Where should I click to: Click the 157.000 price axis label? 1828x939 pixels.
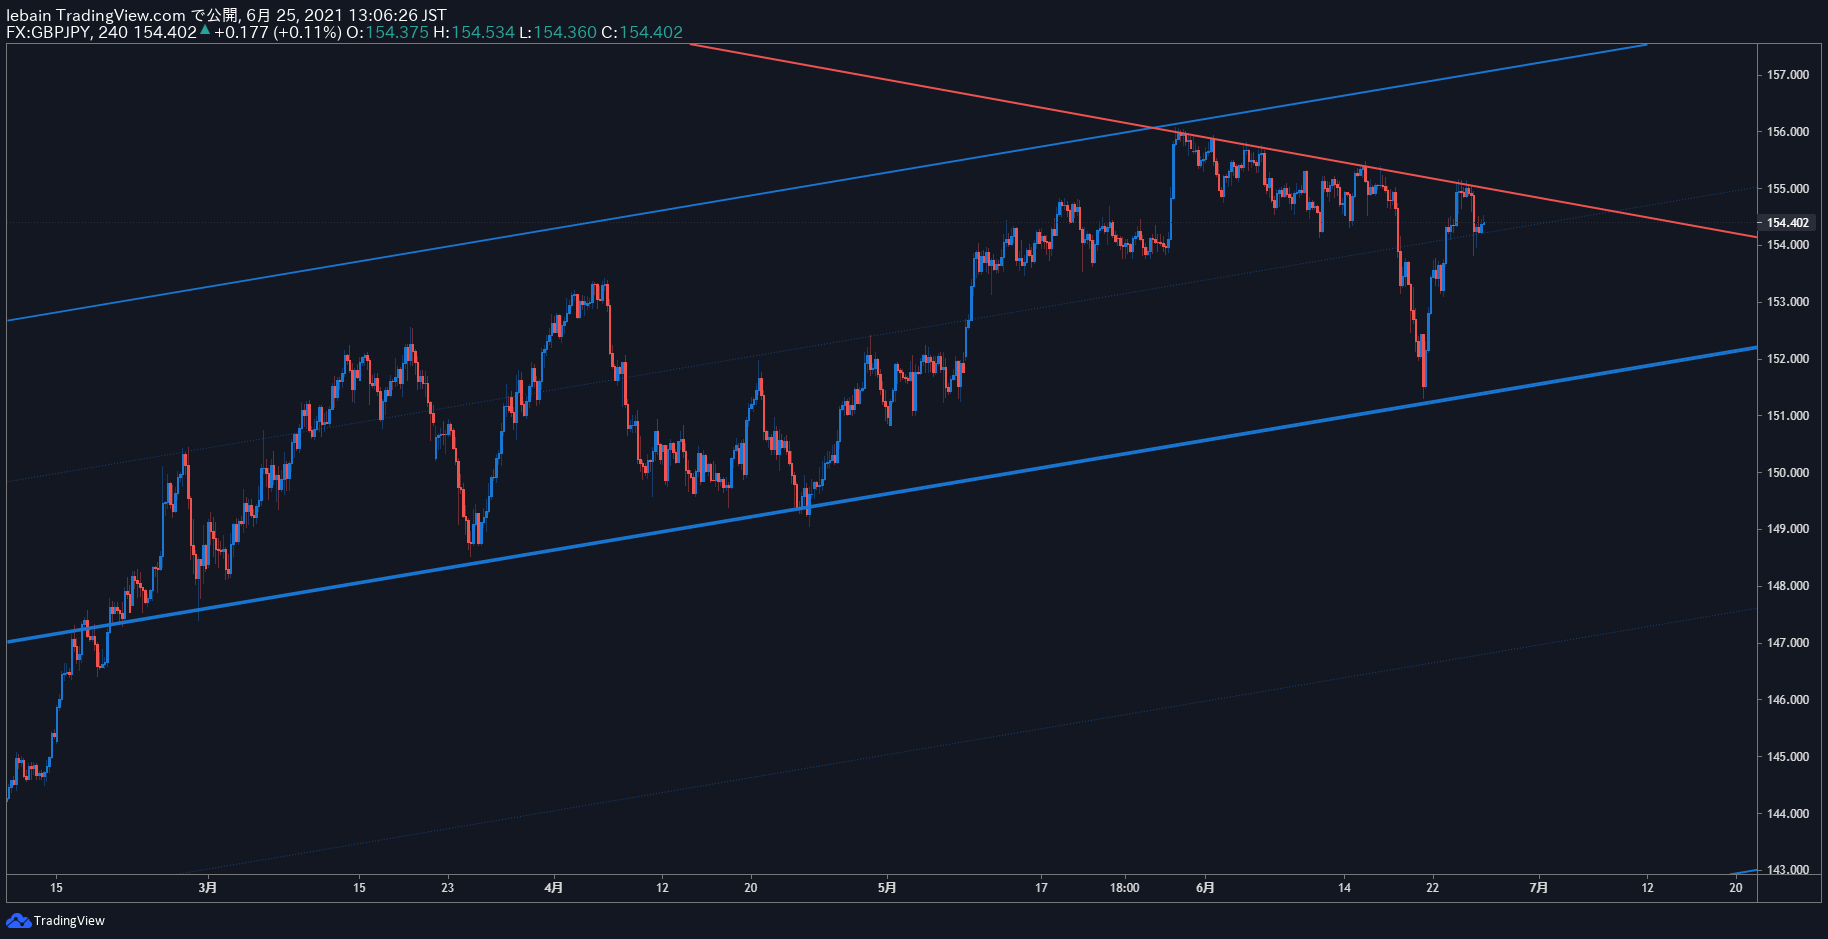click(x=1787, y=75)
